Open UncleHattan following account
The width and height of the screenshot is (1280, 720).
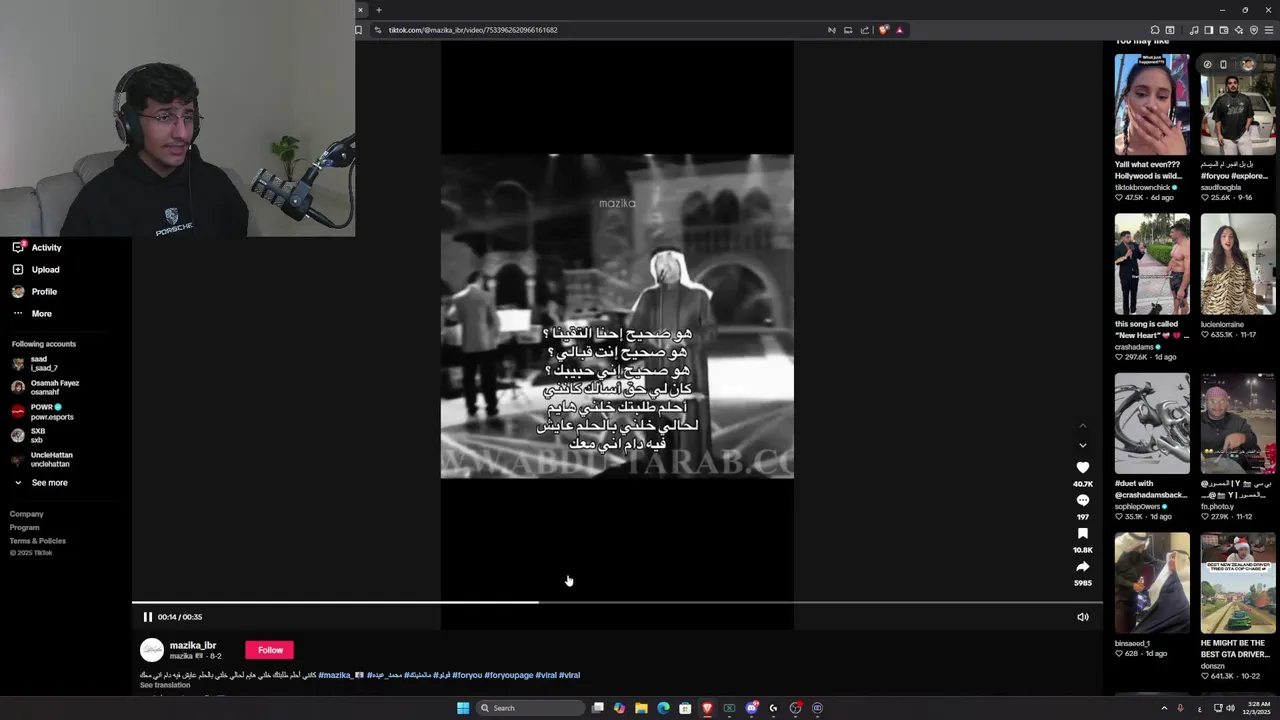[x=41, y=460]
